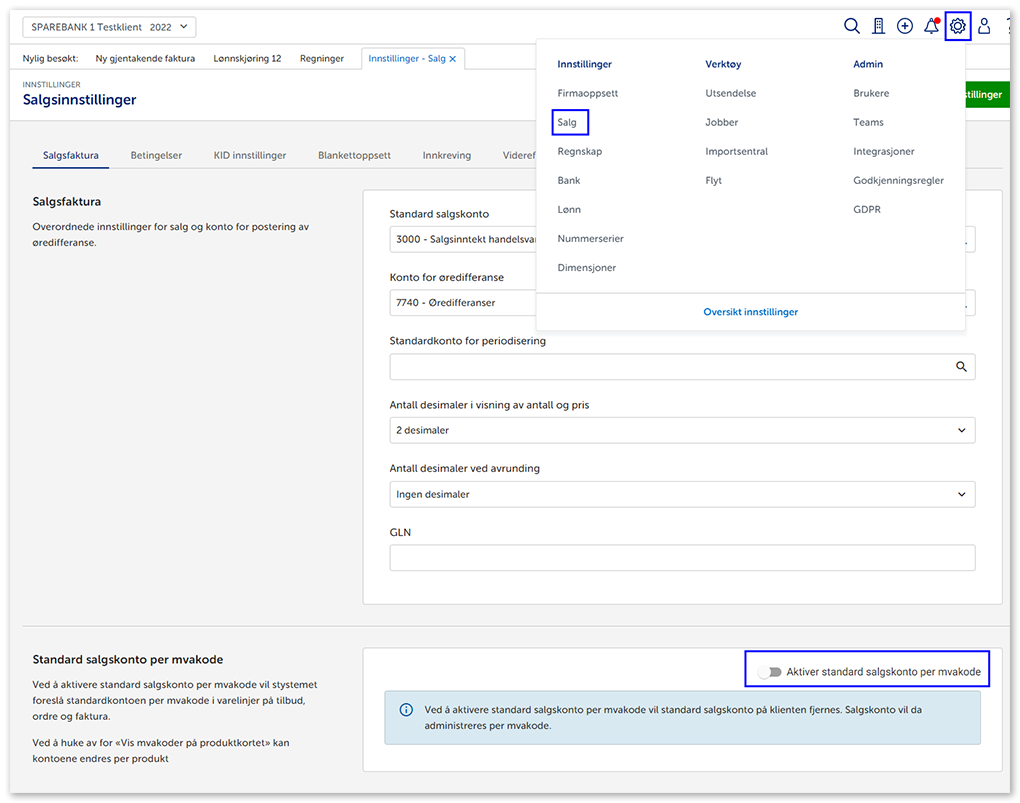Click search icon in Standardkonto for periodisering
1020x803 pixels.
(x=961, y=367)
